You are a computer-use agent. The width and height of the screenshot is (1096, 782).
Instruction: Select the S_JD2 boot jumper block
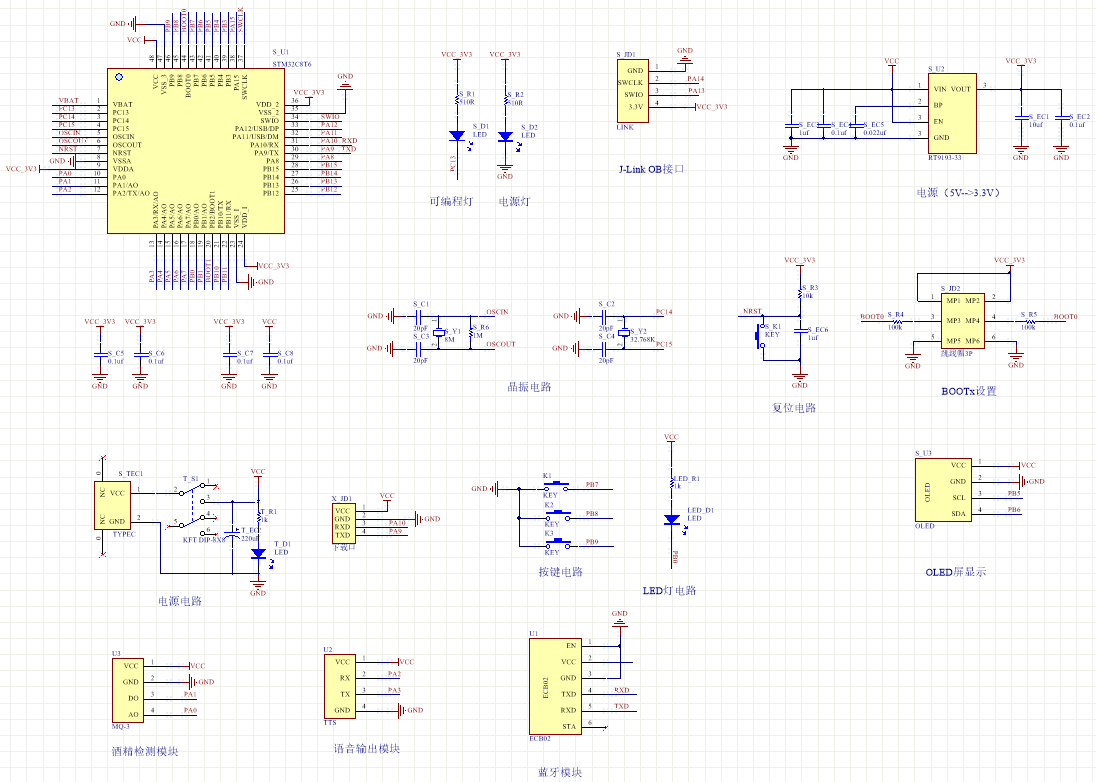click(x=962, y=320)
